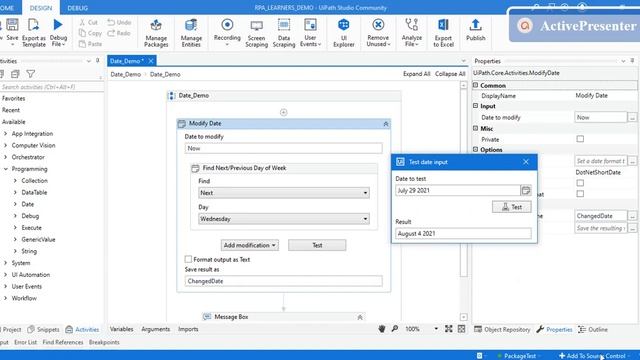Open Manage Packages
Viewport: 640px width, 360px height.
[156, 32]
